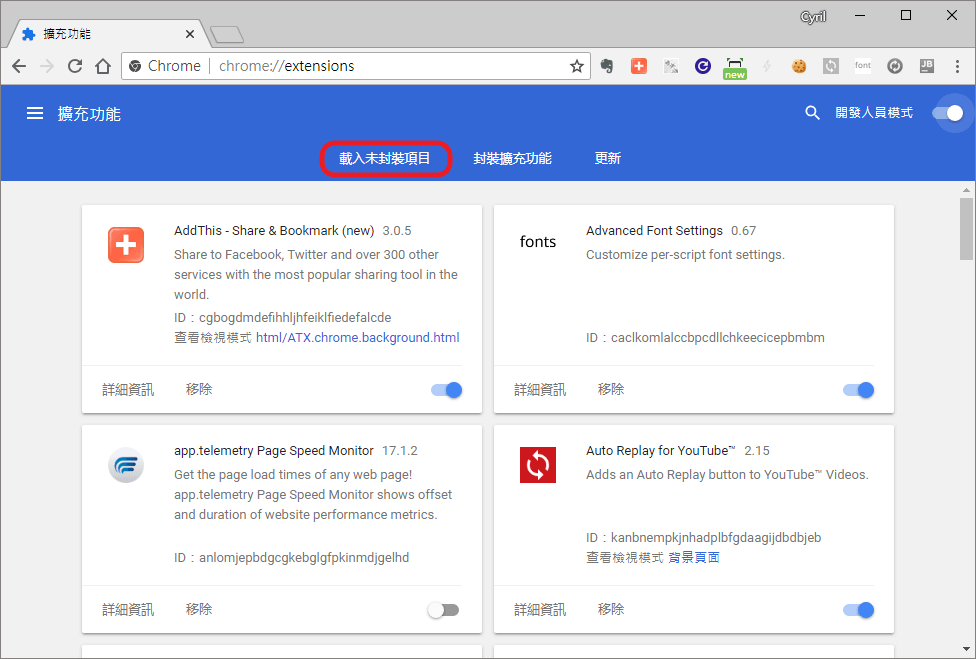This screenshot has width=976, height=659.
Task: Toggle 開發人員模式 developer mode switch
Action: tap(947, 113)
